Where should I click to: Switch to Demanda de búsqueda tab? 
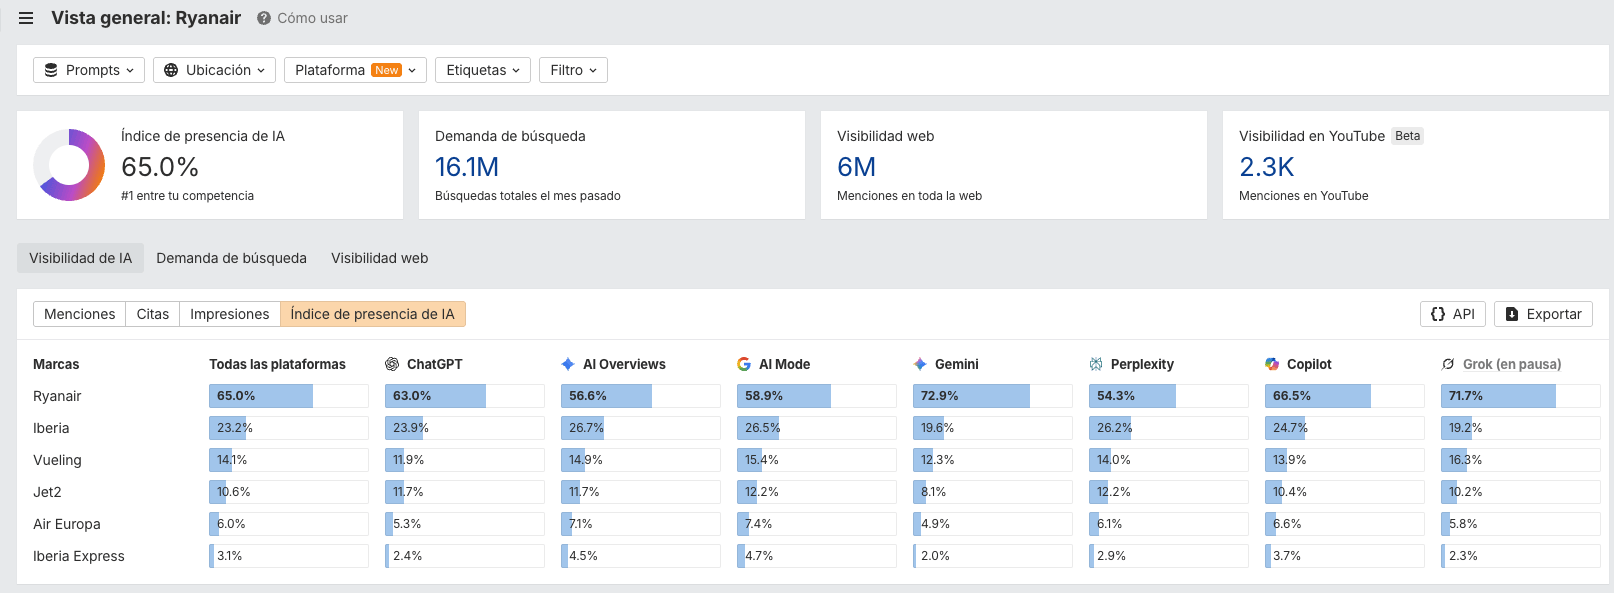(231, 258)
